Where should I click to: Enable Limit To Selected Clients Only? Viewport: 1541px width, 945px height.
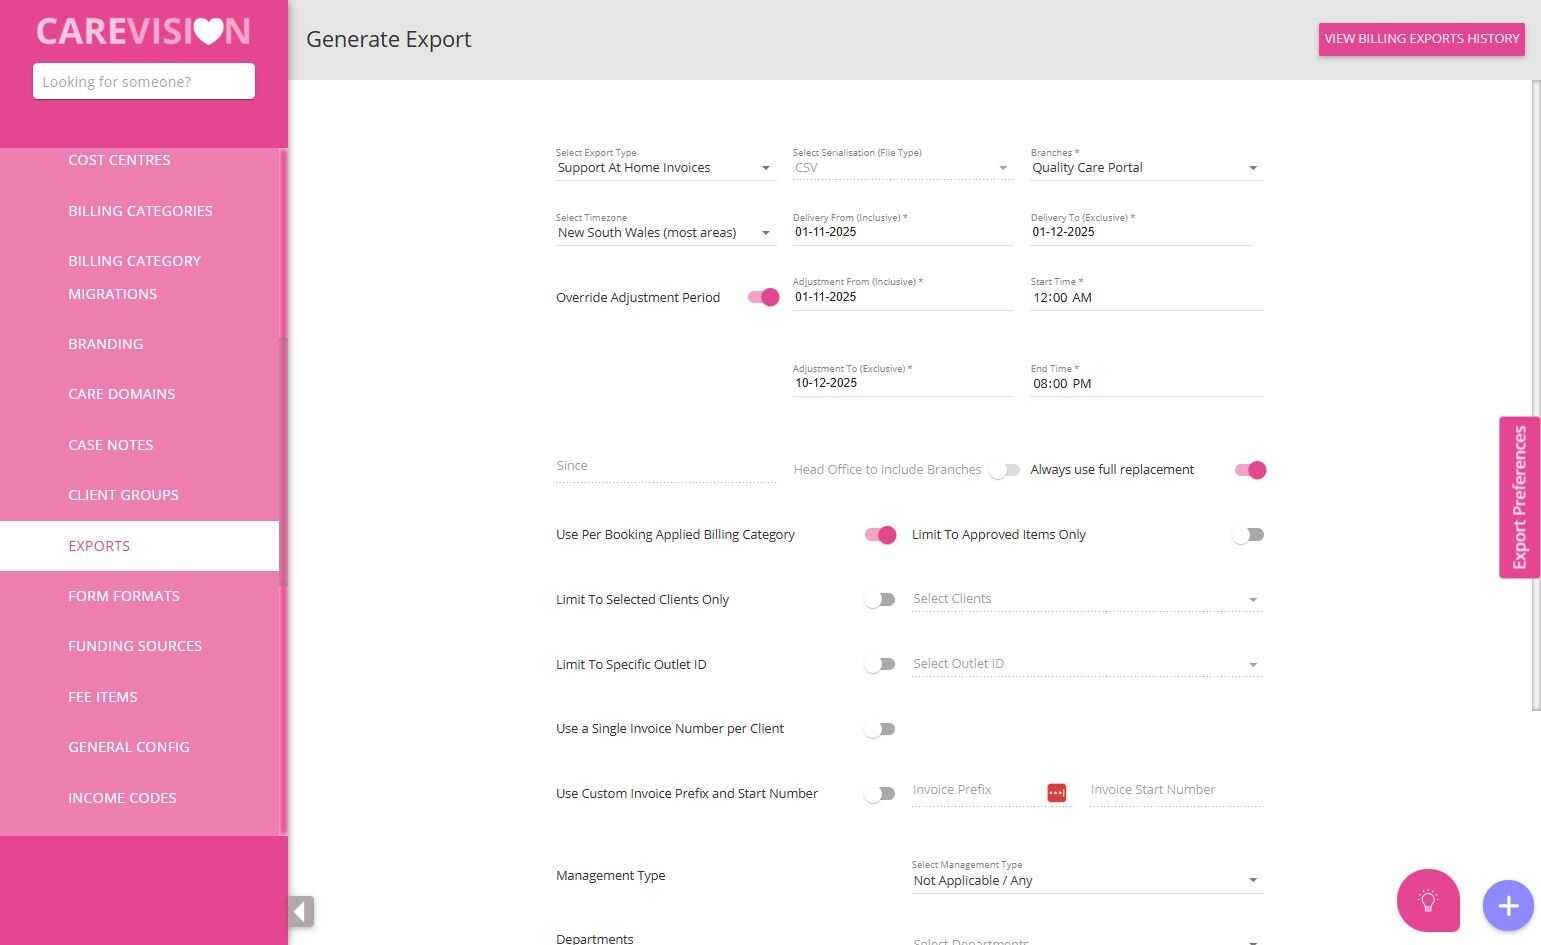coord(880,600)
